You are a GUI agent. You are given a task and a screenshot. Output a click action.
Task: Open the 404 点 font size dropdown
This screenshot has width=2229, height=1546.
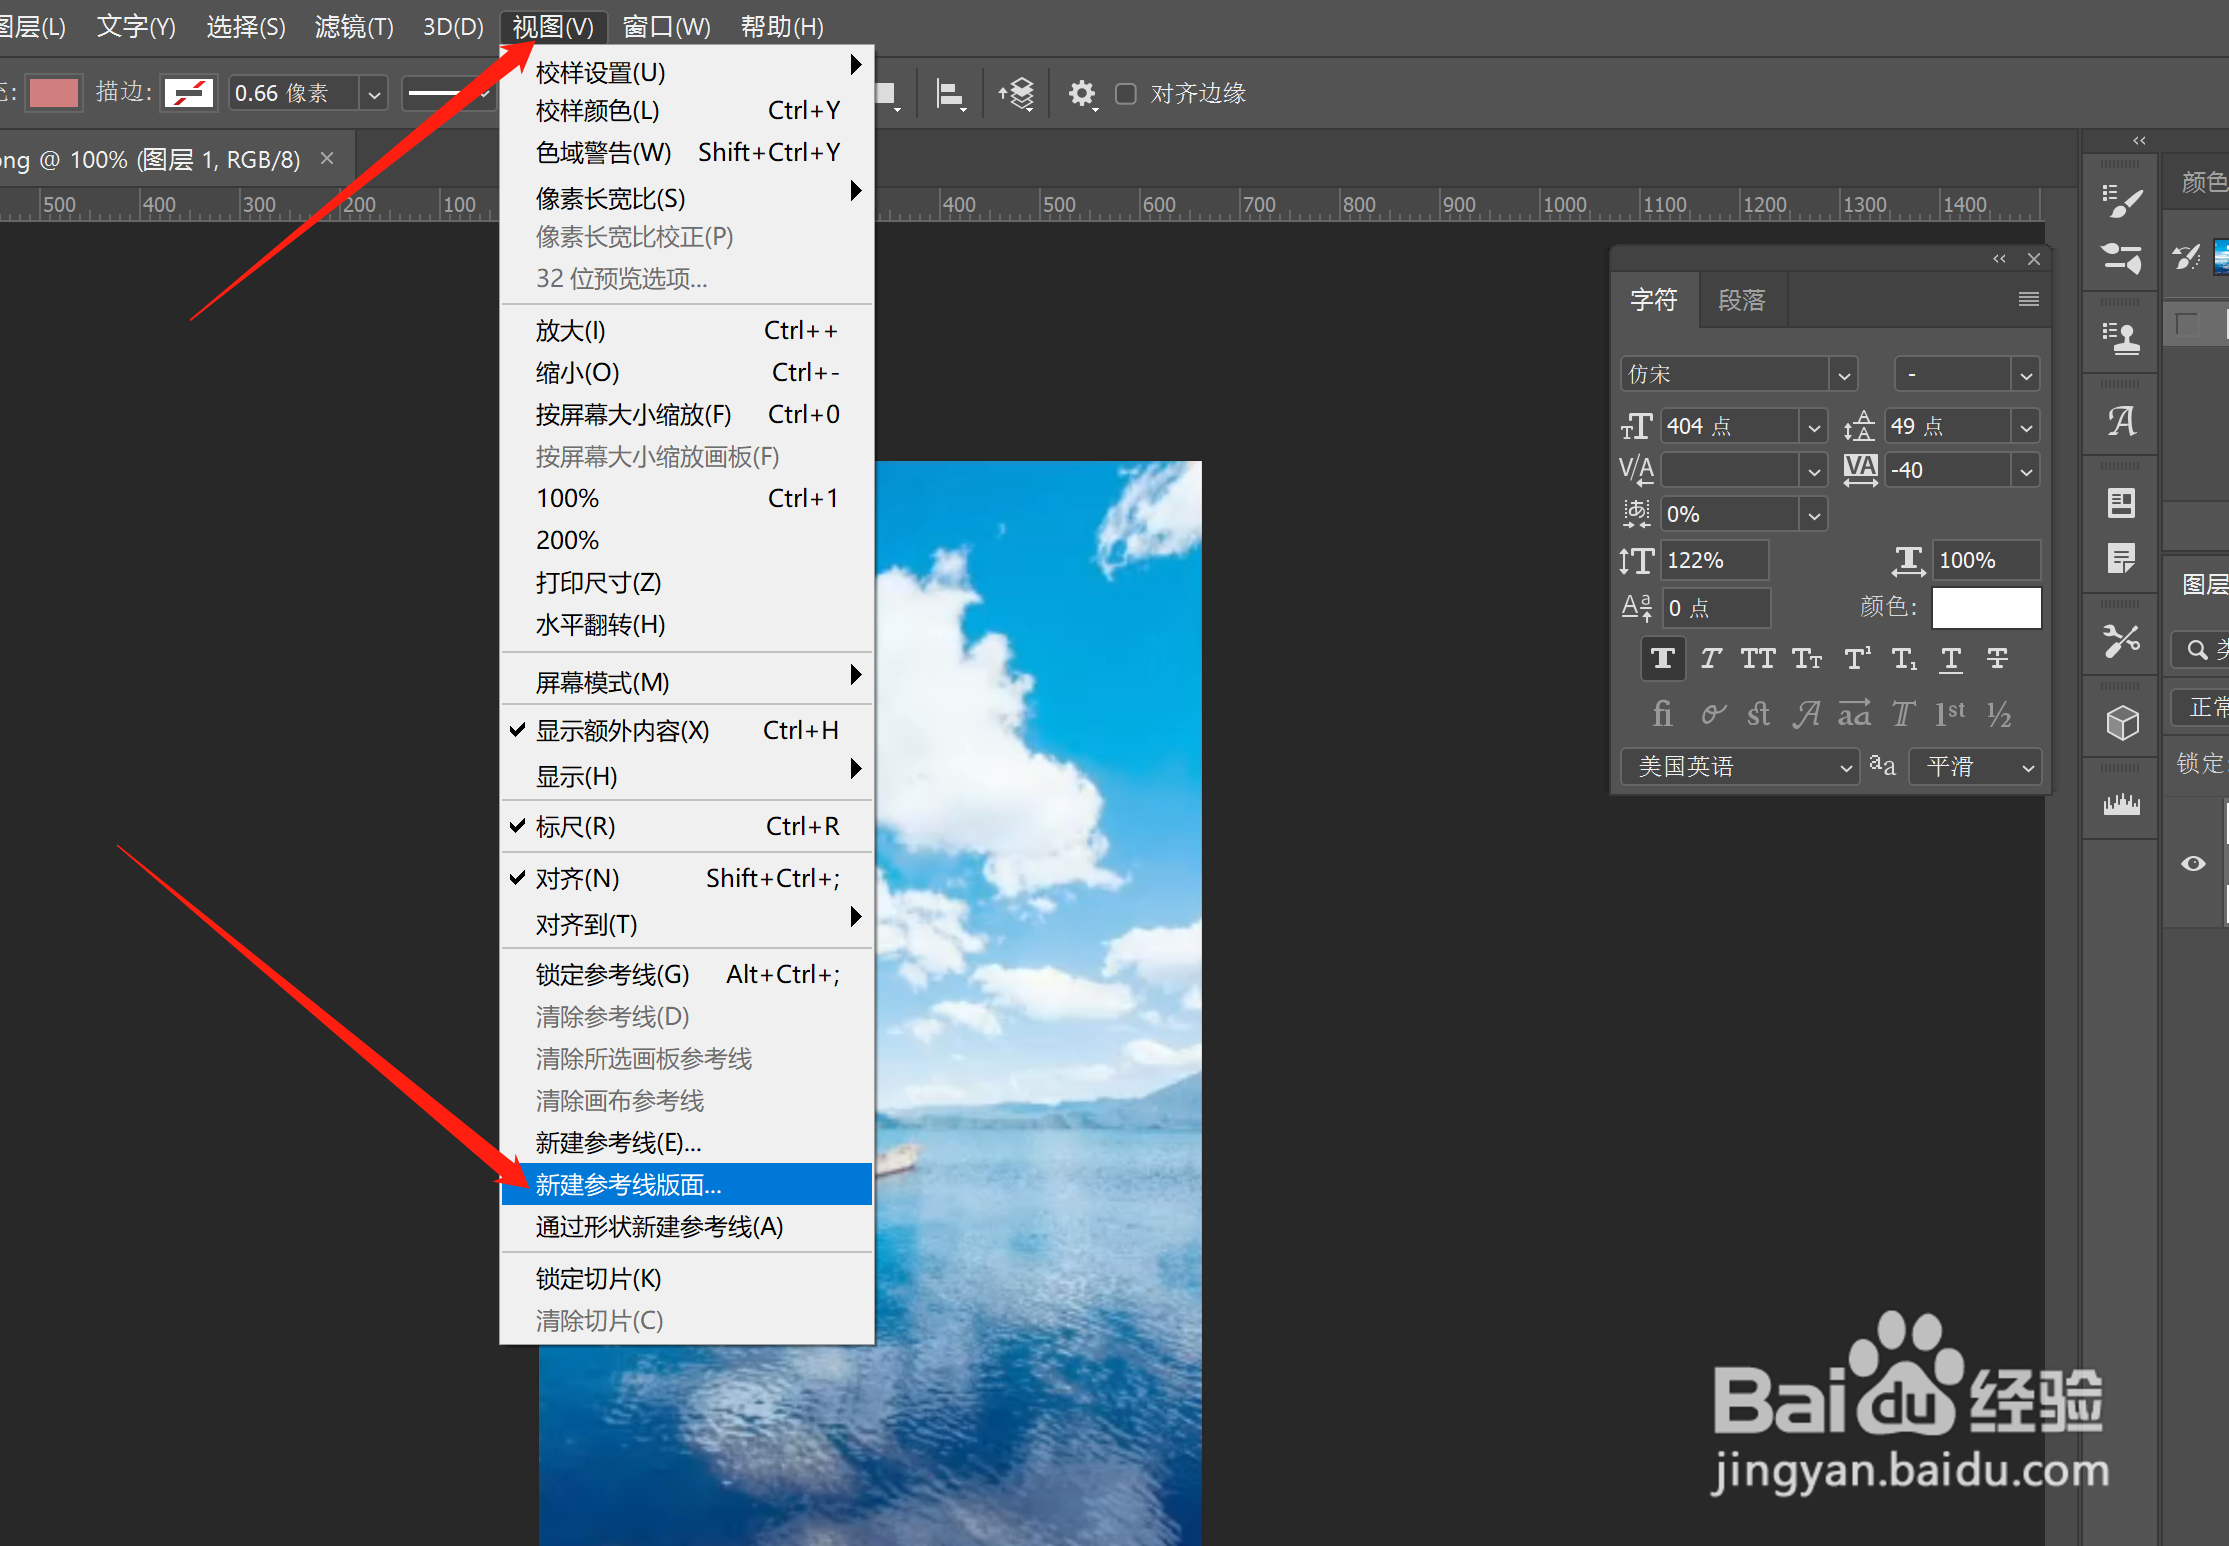point(1814,427)
